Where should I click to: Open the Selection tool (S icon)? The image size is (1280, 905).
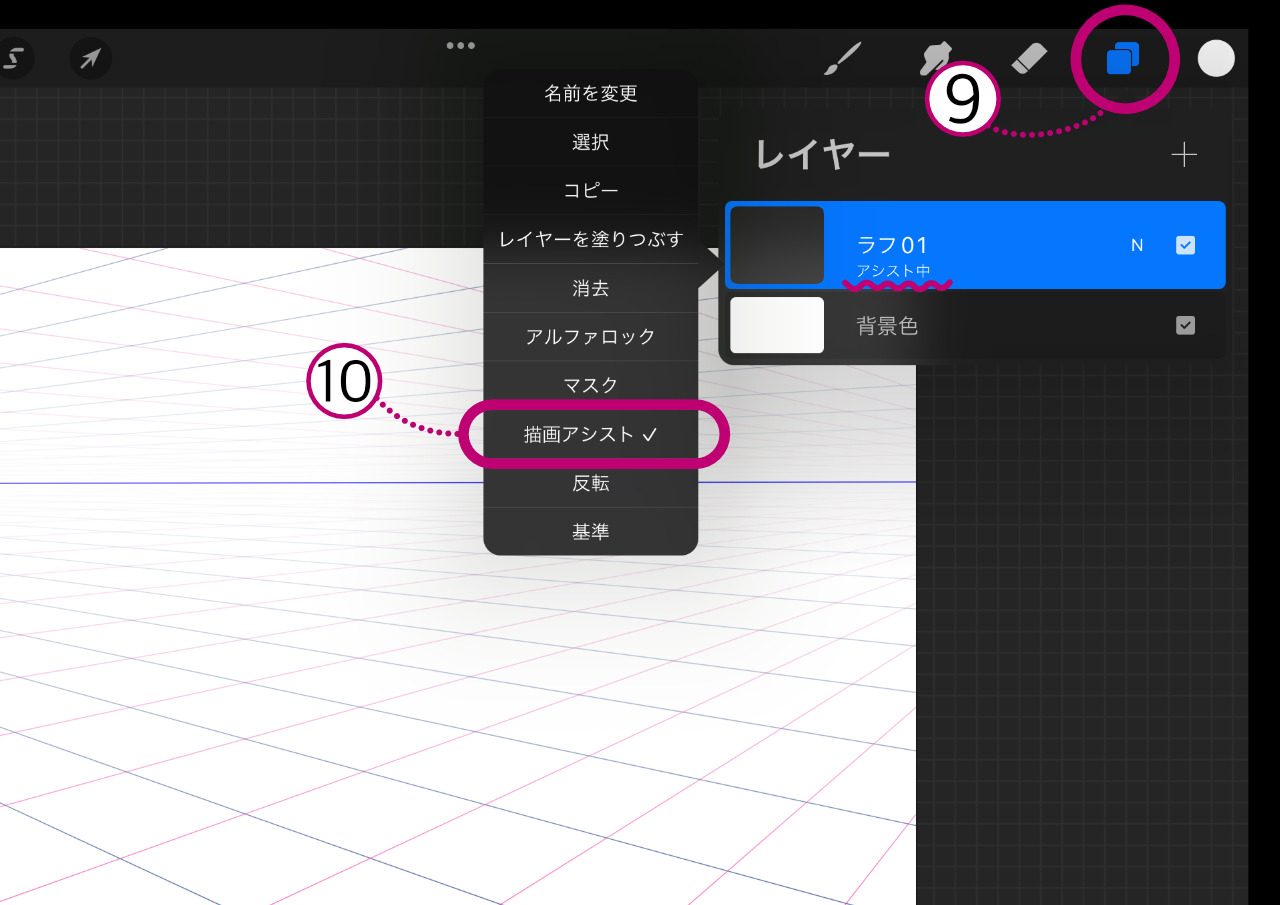pyautogui.click(x=13, y=60)
